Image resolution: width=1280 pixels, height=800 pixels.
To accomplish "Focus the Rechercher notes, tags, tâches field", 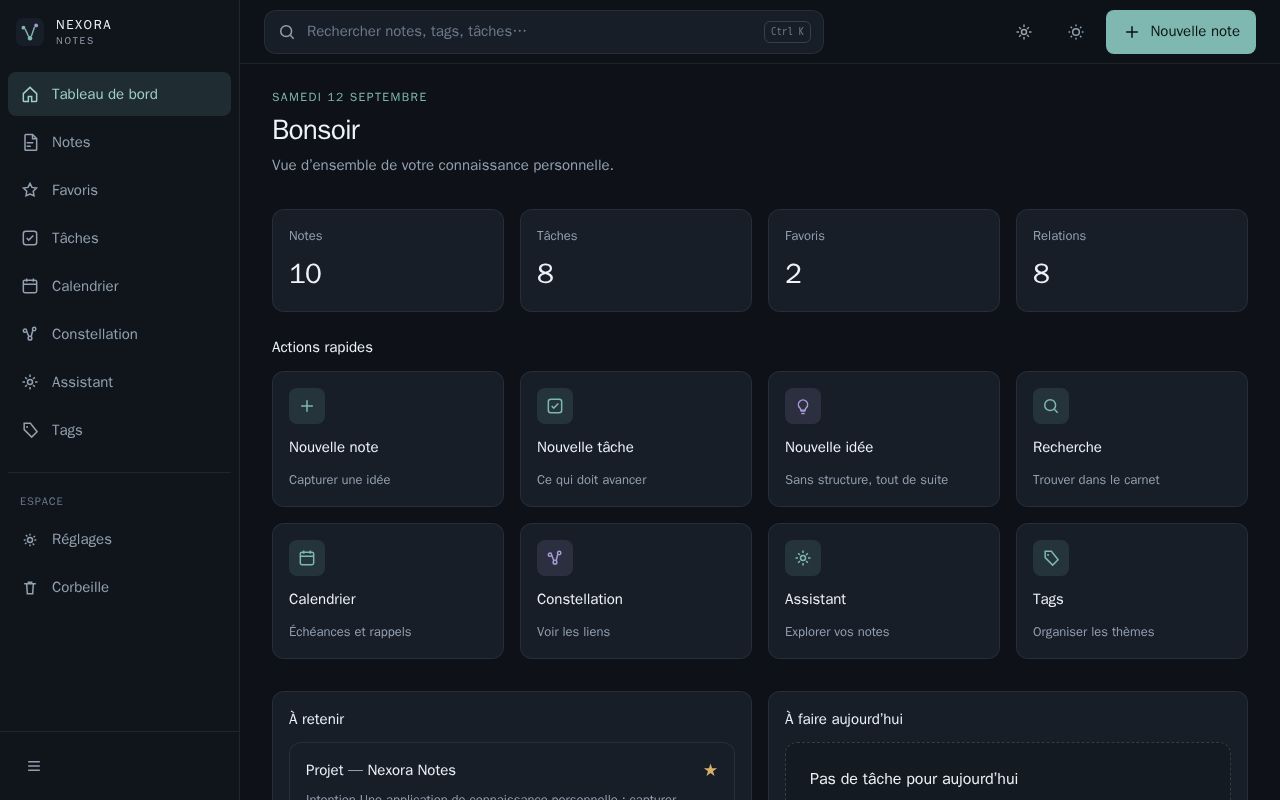I will (544, 32).
